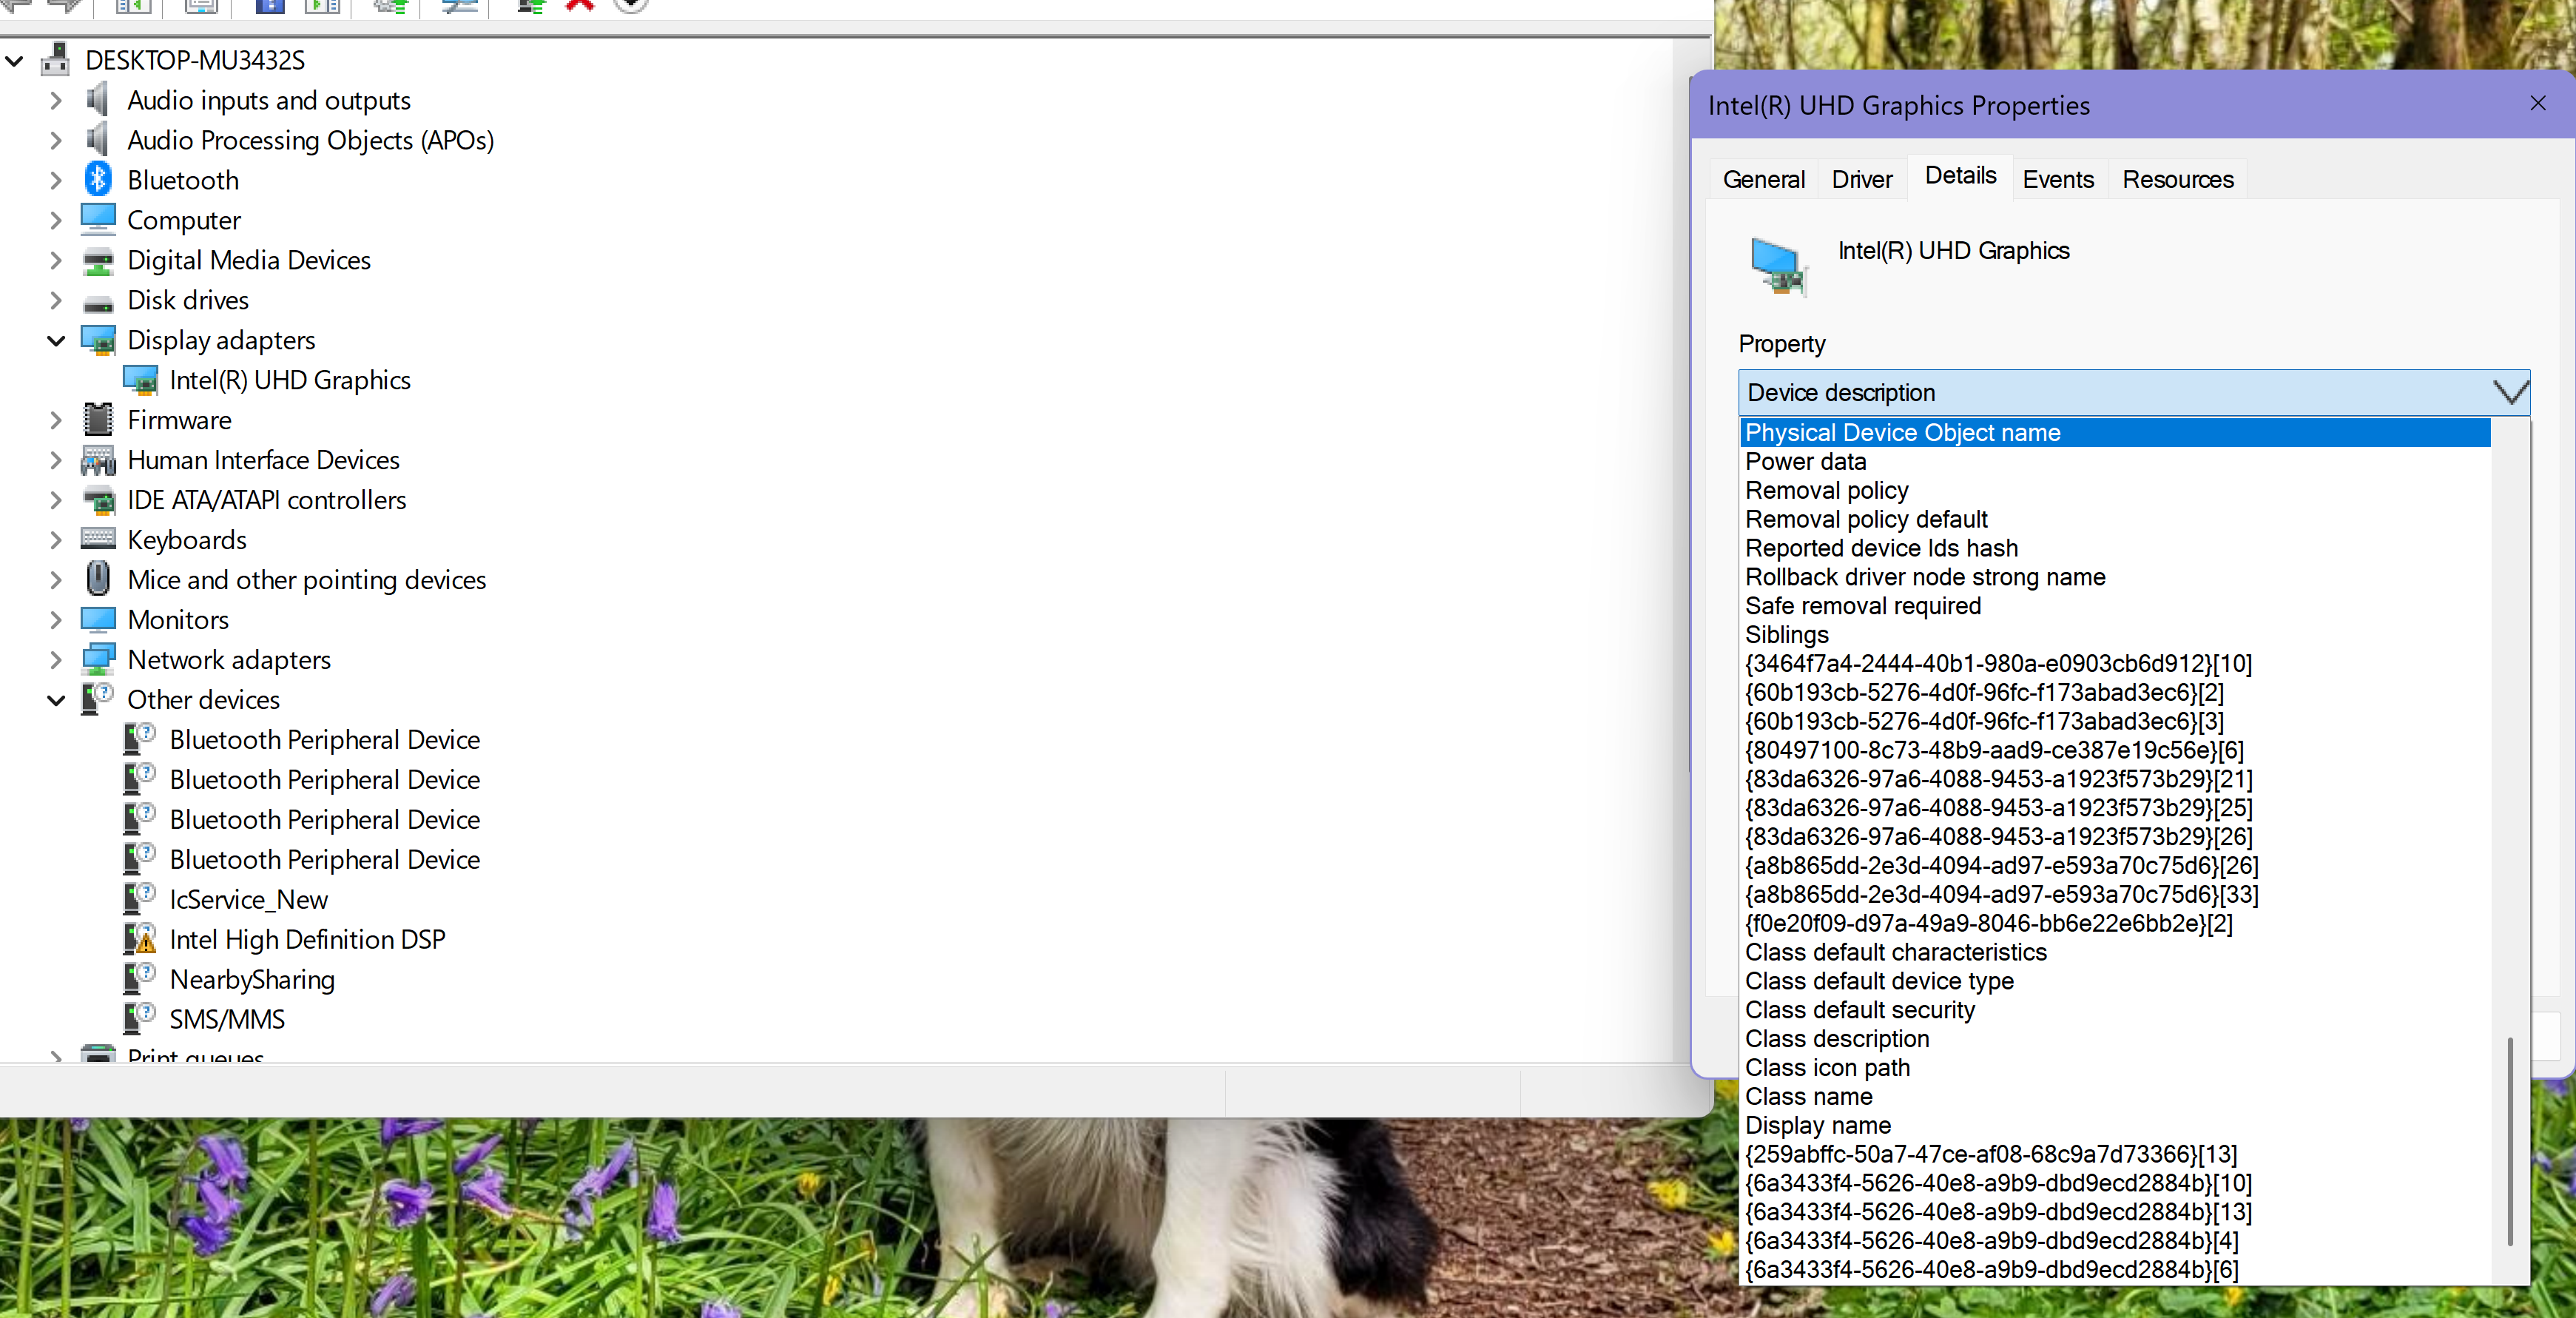Screen dimensions: 2576x1318
Task: Select Rollback driver node strong name
Action: tap(2115, 577)
